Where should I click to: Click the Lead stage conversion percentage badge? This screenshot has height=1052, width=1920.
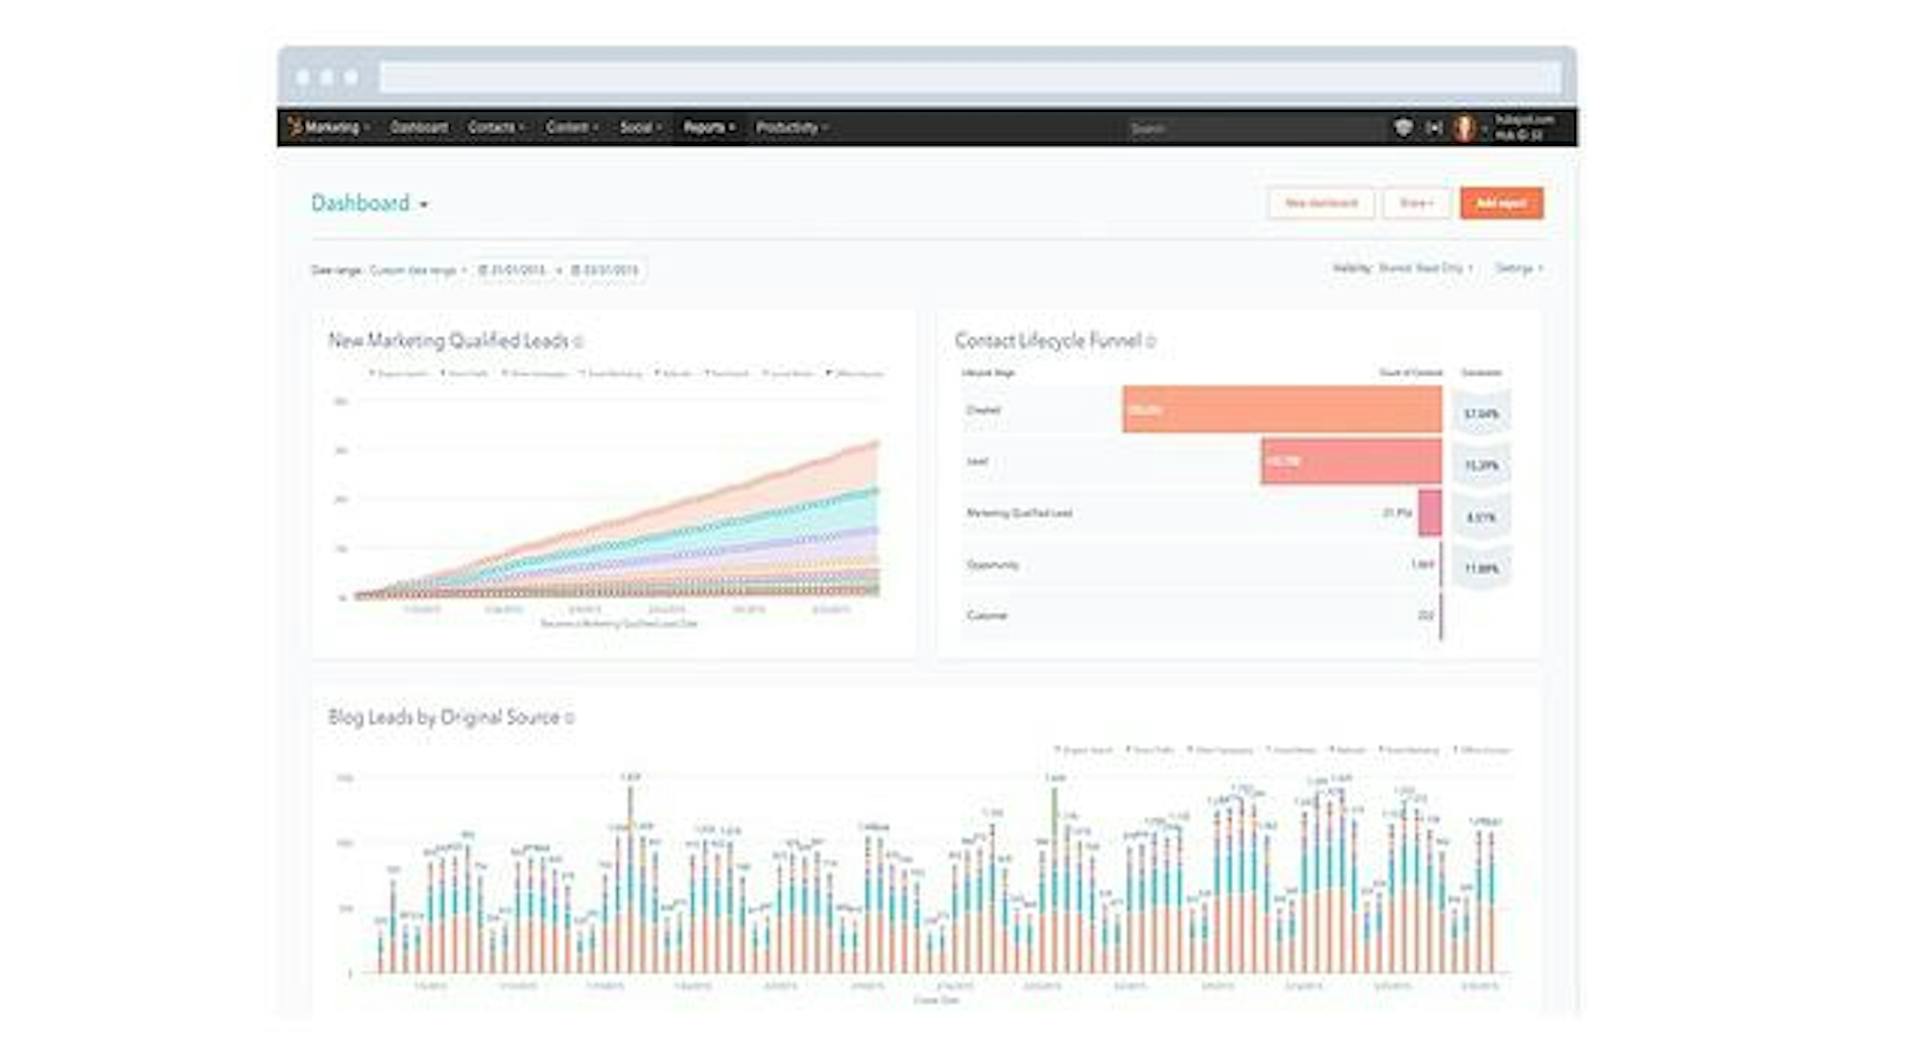[x=1481, y=466]
